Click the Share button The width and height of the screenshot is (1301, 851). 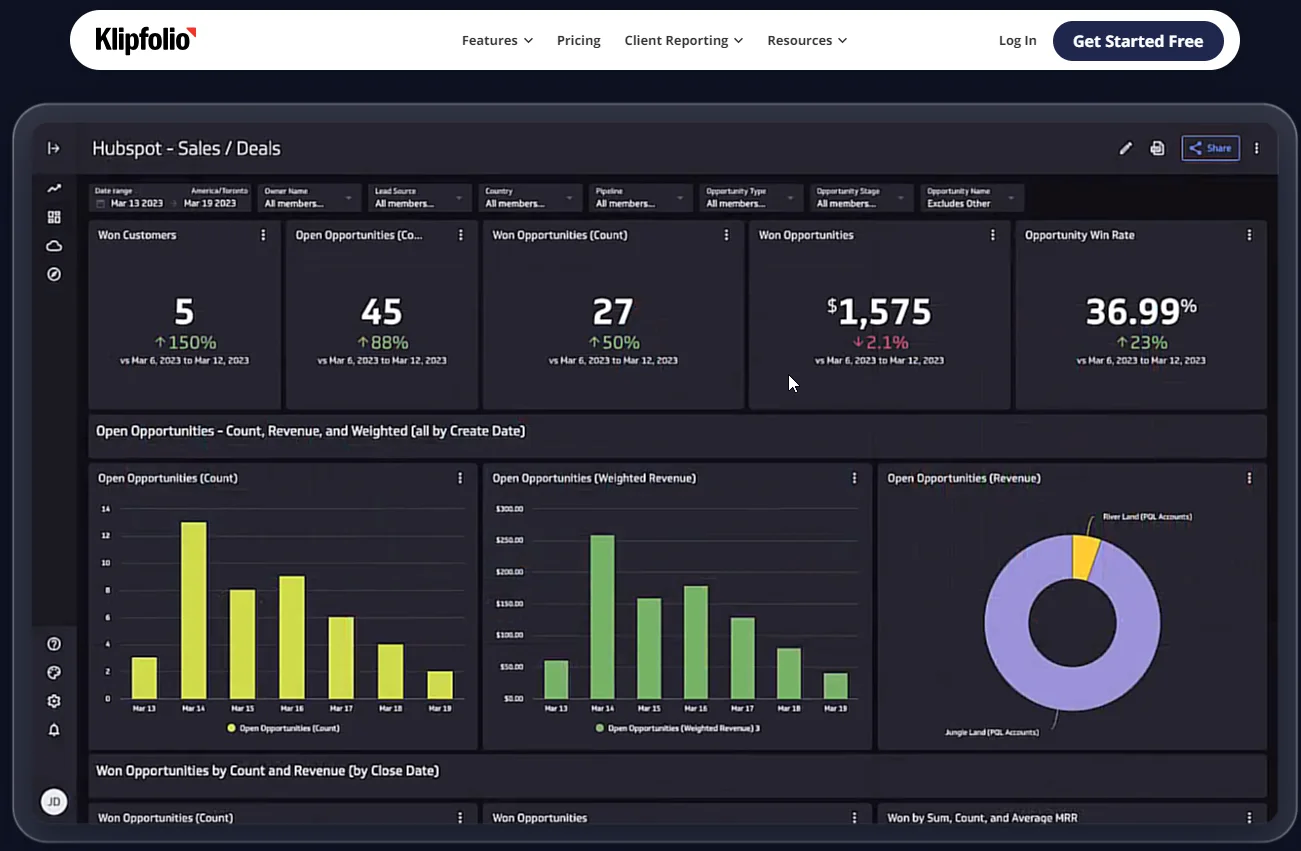[x=1211, y=148]
